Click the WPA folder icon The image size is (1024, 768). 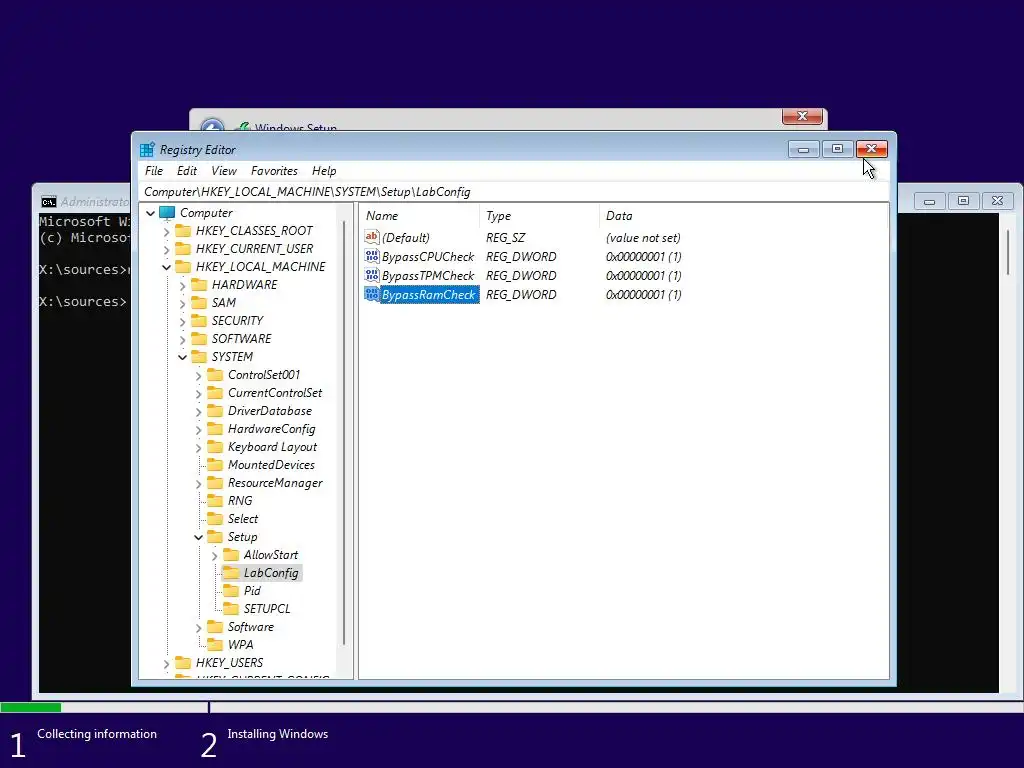point(215,645)
